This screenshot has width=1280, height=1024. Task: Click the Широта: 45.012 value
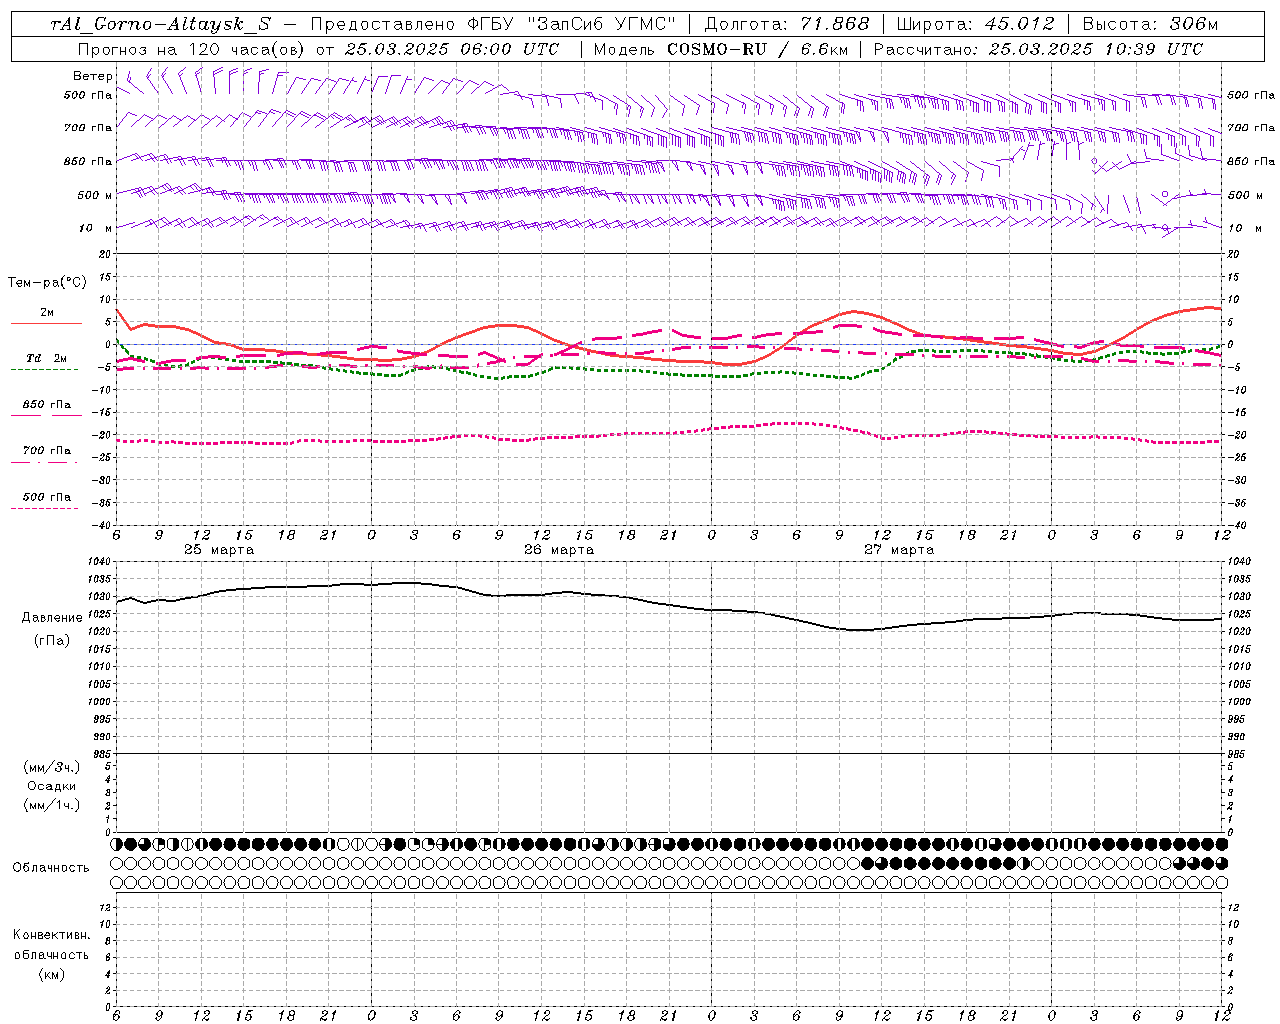click(x=976, y=24)
